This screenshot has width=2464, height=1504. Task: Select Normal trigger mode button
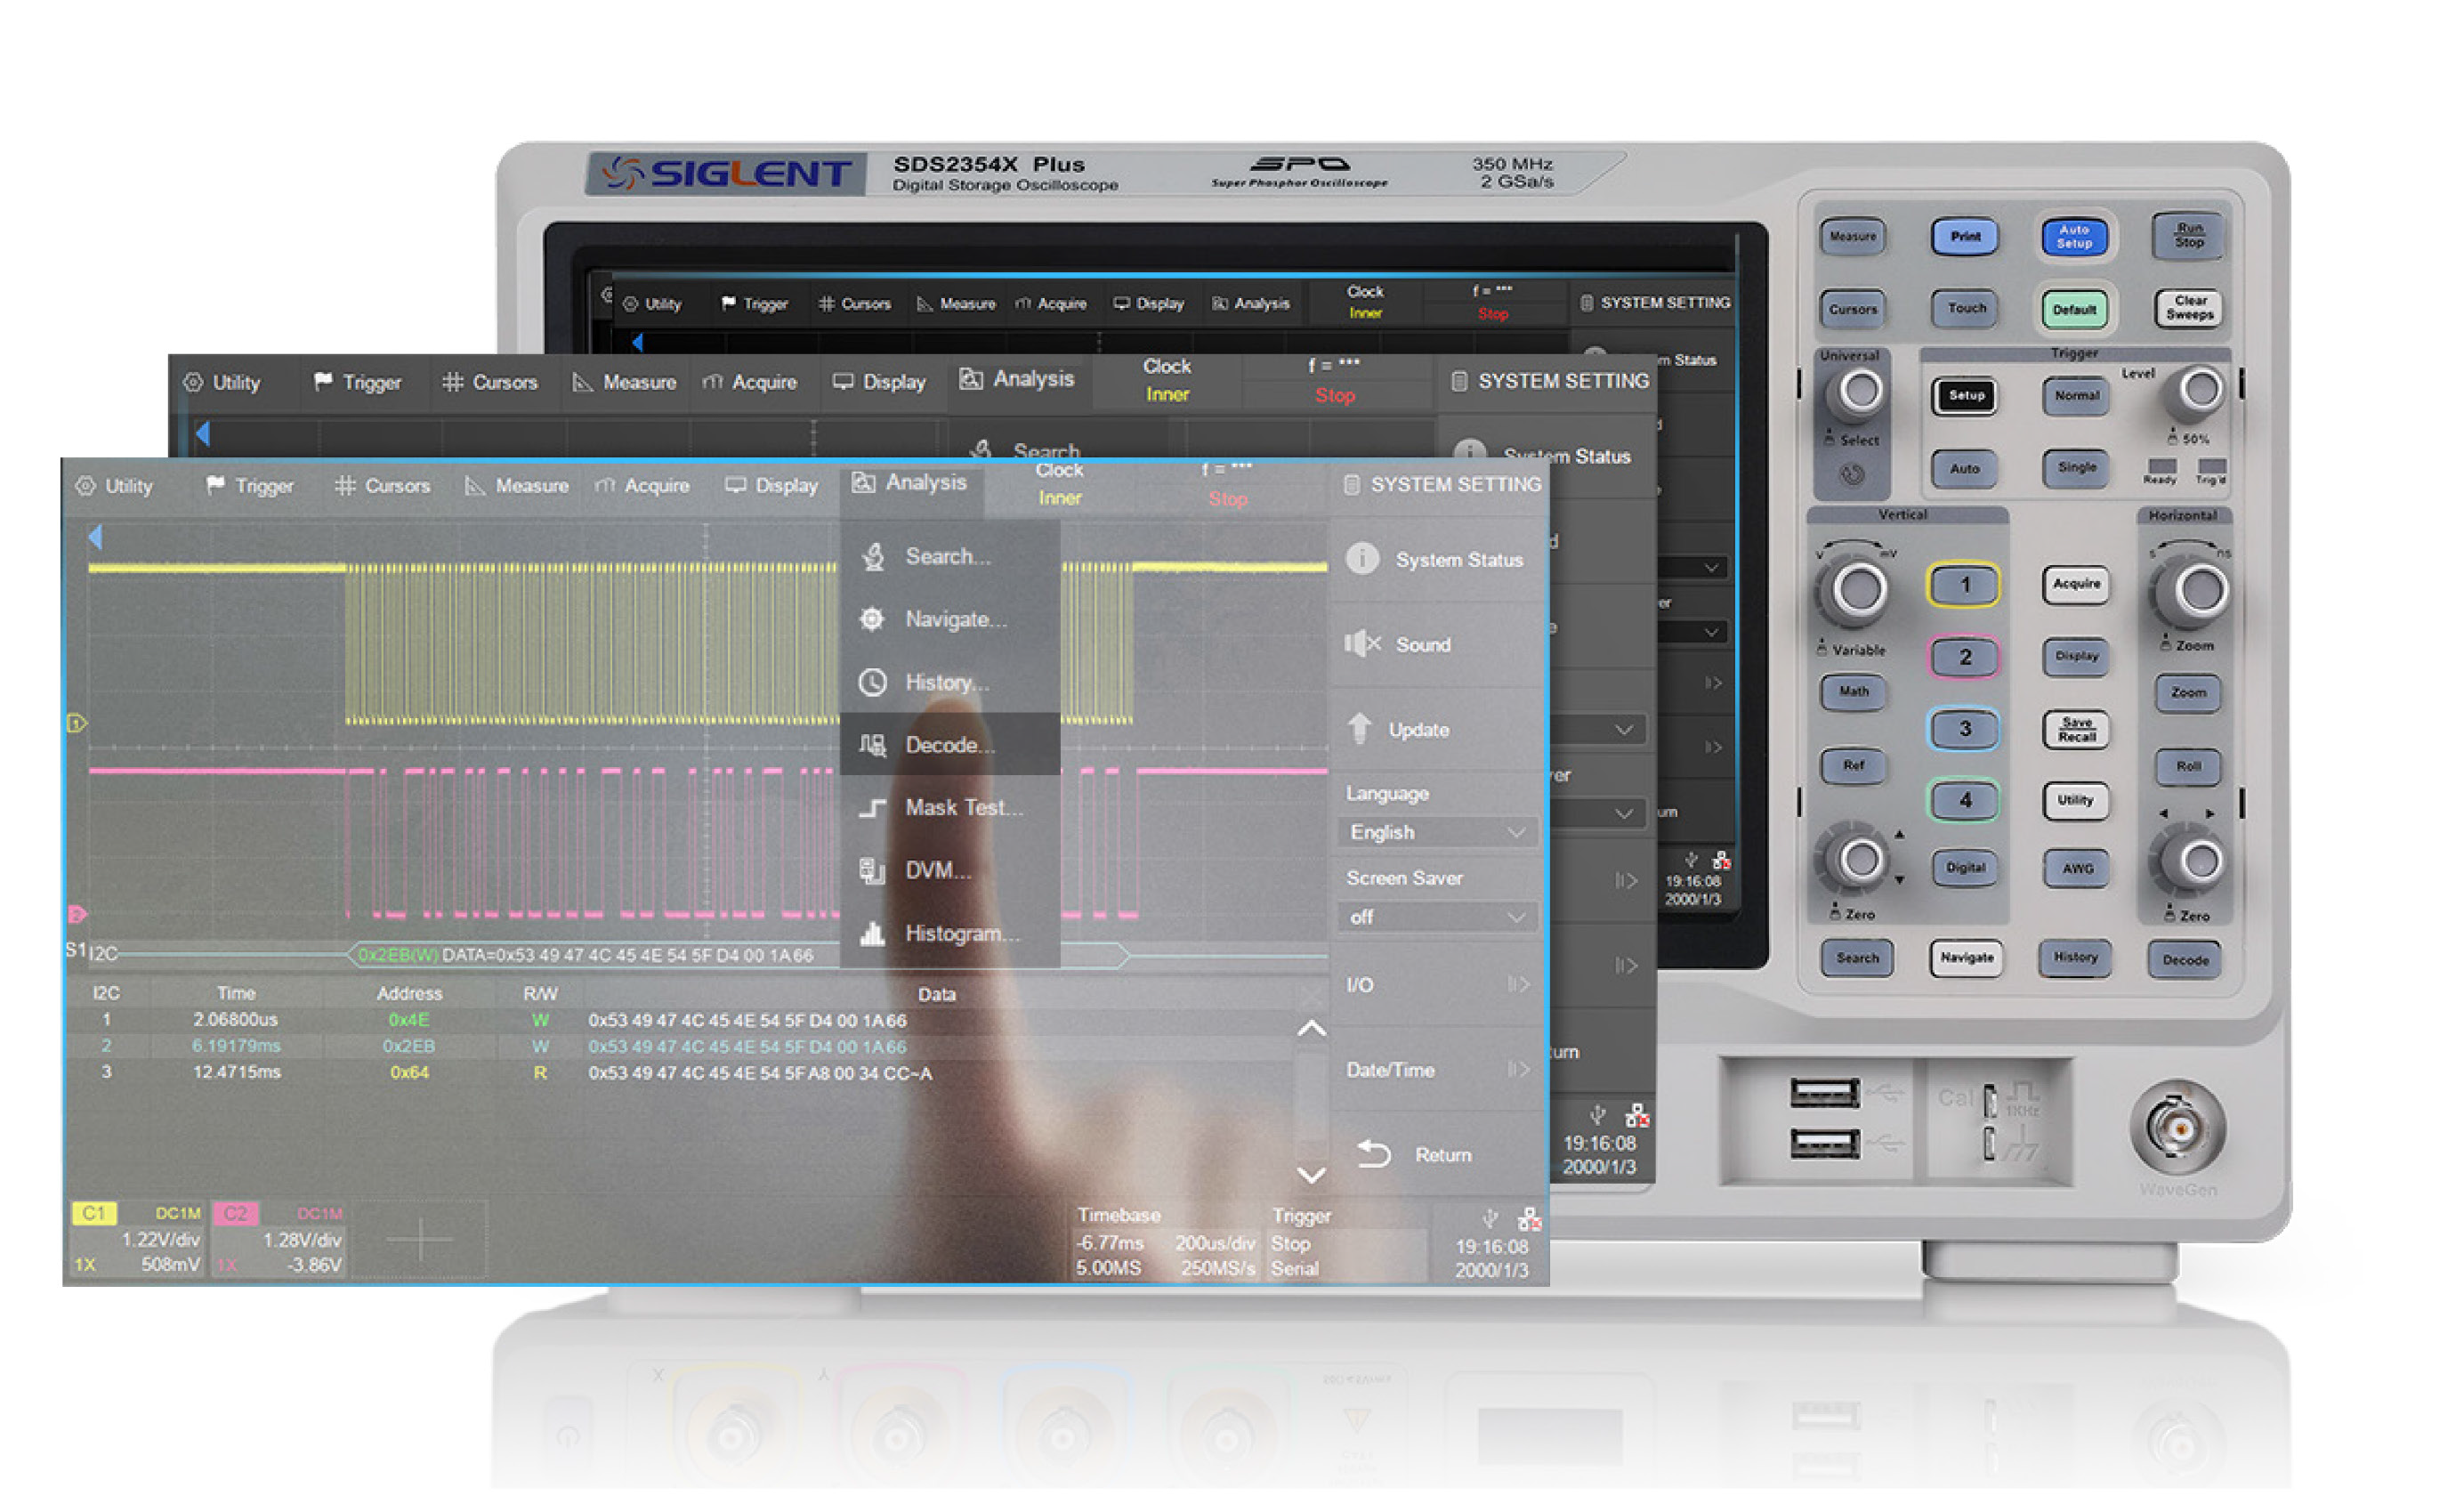(x=2076, y=396)
